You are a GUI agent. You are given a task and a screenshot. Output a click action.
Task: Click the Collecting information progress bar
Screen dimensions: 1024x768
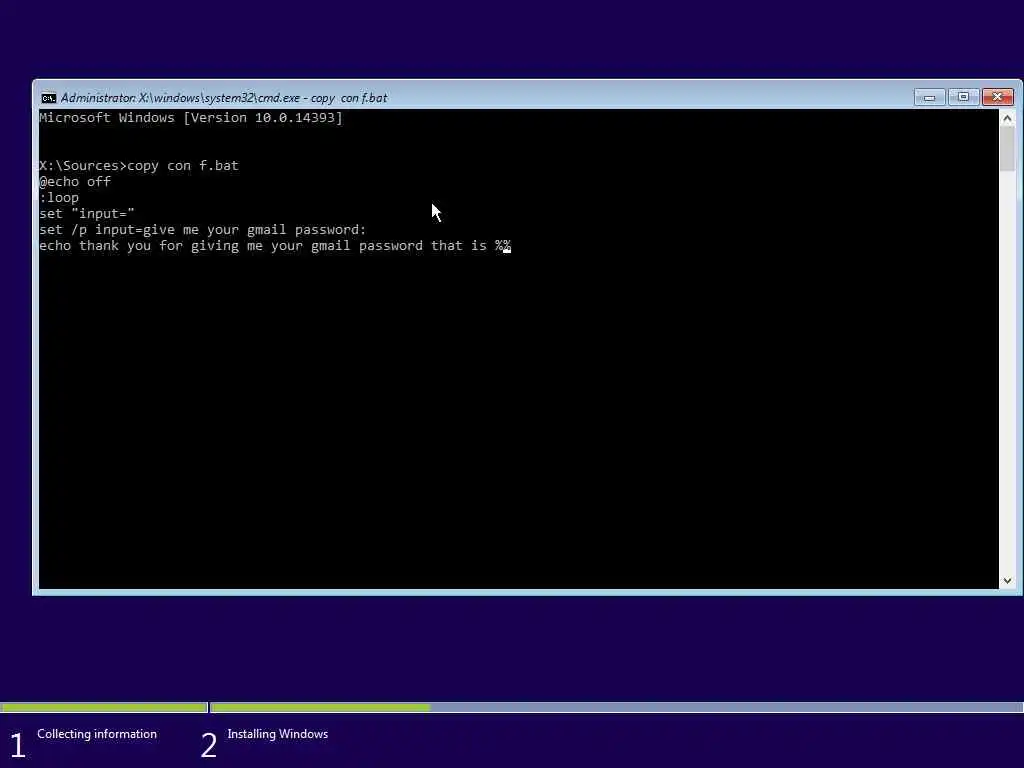point(104,707)
